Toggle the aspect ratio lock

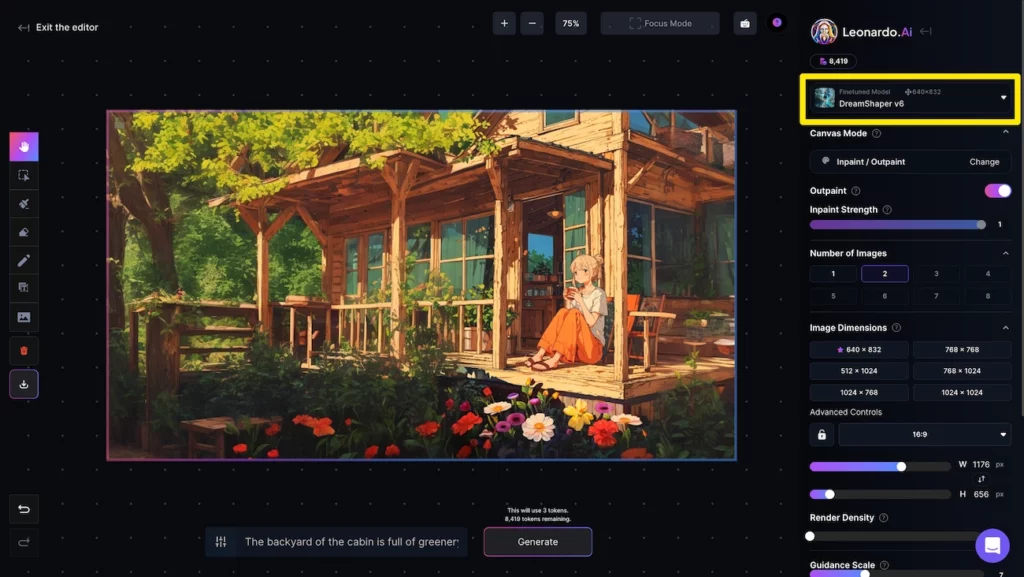tap(822, 435)
